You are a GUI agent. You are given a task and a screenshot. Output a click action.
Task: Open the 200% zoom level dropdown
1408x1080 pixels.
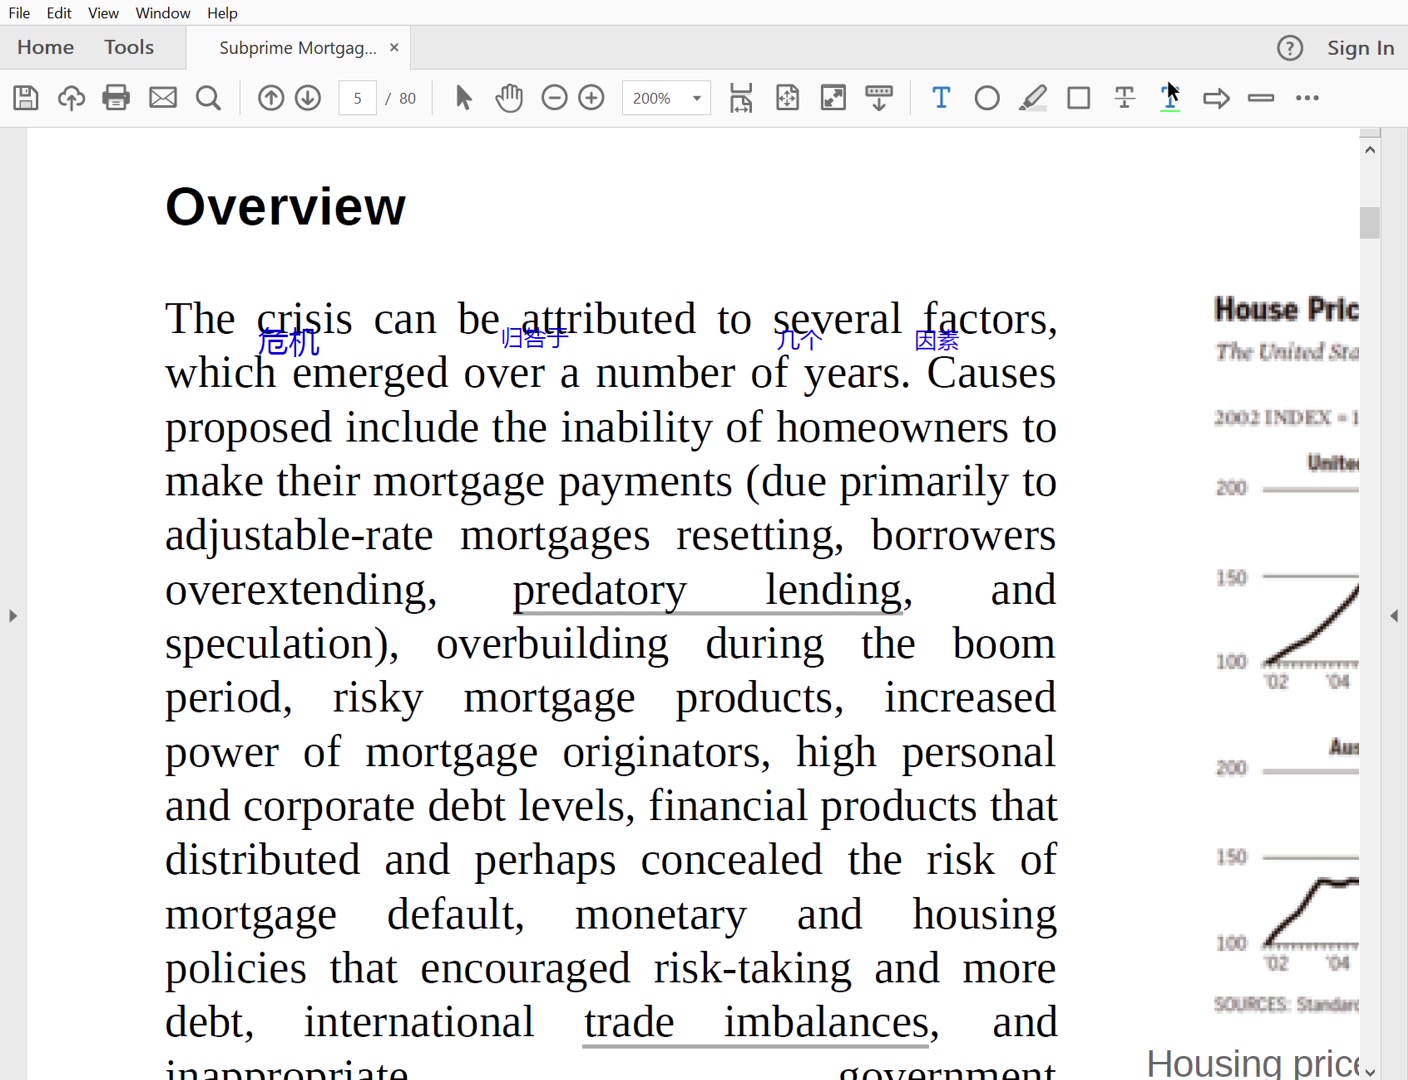tap(666, 98)
